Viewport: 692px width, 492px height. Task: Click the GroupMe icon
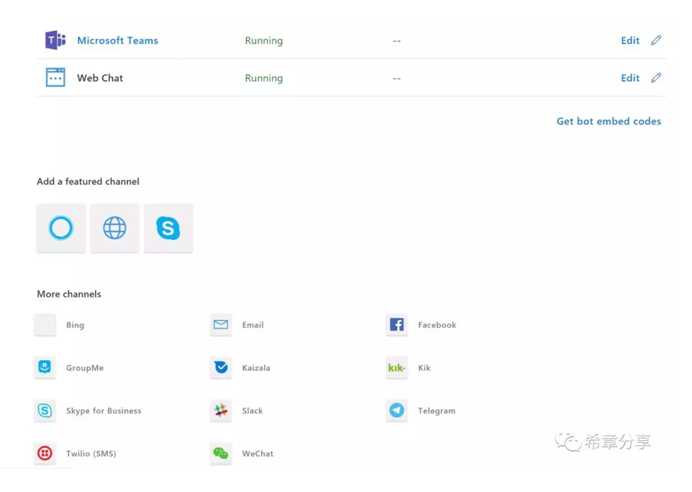[45, 368]
